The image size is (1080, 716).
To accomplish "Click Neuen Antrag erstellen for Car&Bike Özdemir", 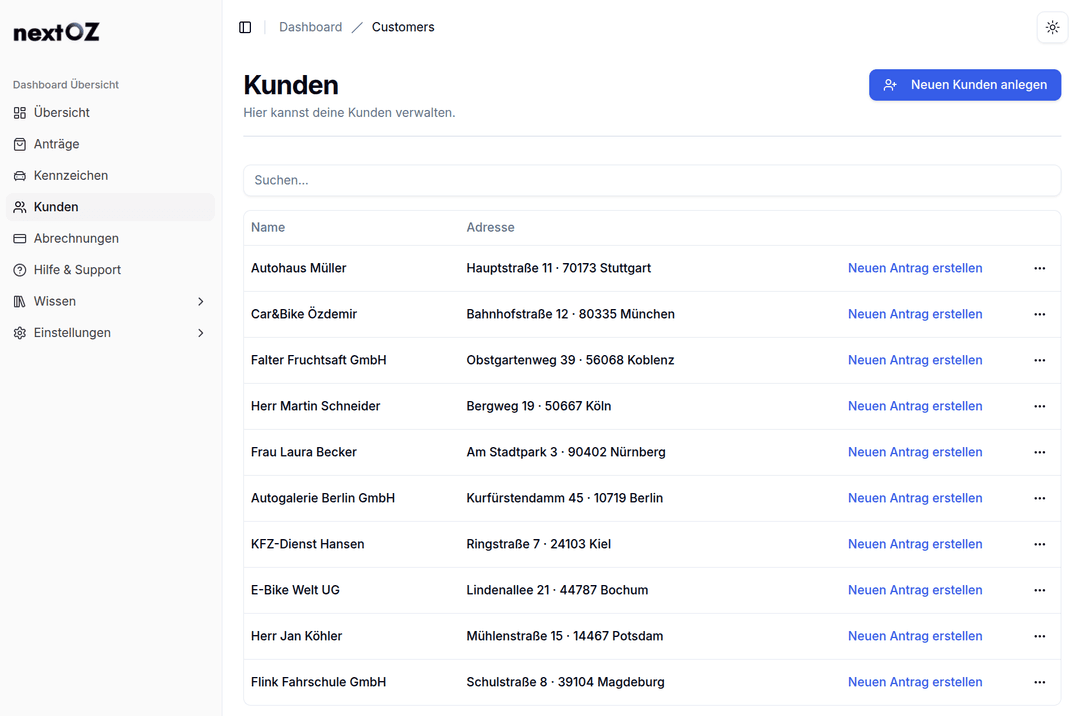I will [x=915, y=314].
